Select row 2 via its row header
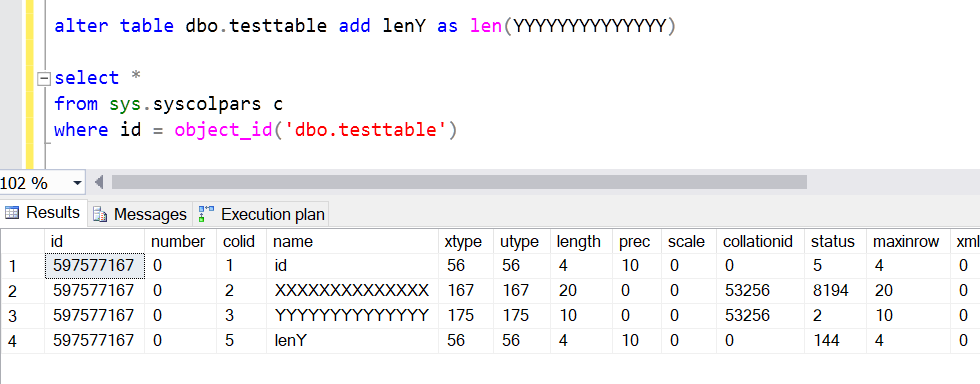Screen dimensions: 980x384 pyautogui.click(x=22, y=291)
